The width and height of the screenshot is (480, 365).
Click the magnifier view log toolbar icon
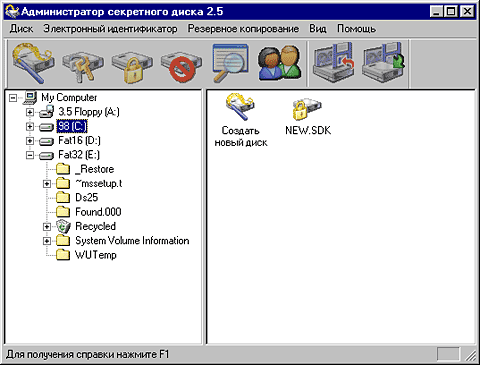coord(231,63)
